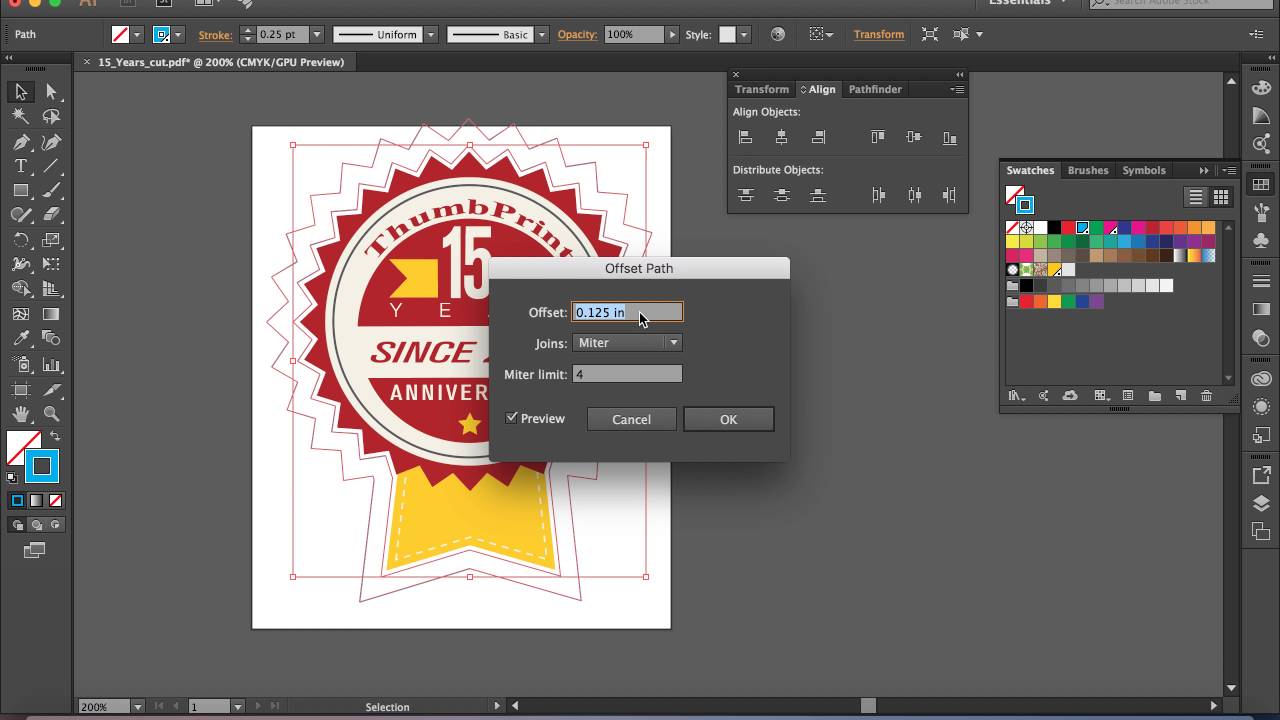Select the Selection tool (black arrow)

coord(20,92)
